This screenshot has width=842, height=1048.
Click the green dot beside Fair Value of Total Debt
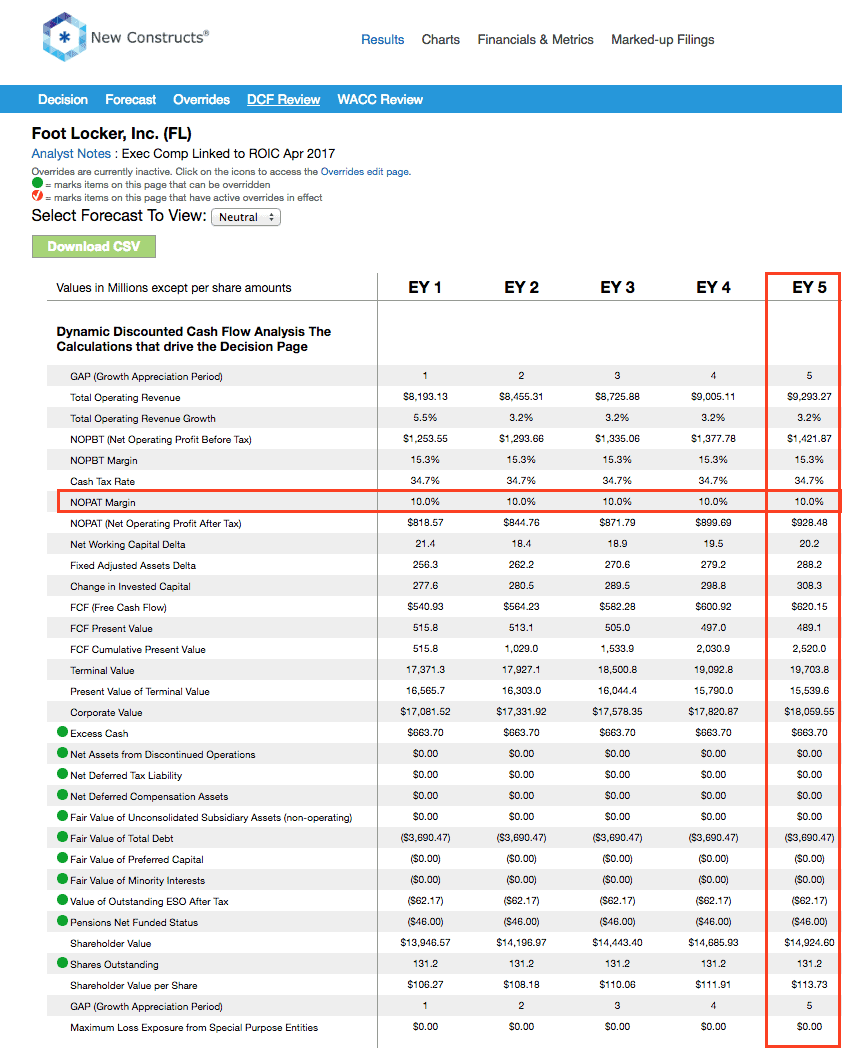[63, 838]
